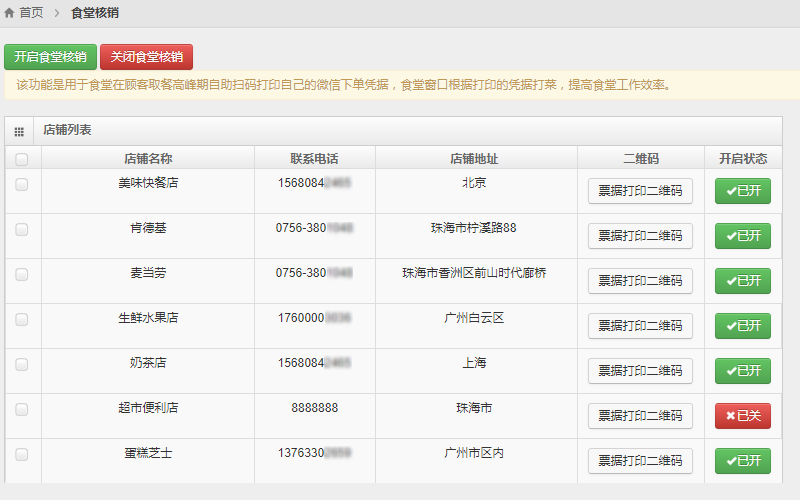800x500 pixels.
Task: Toggle 已开 status for 蛋糕芝士
Action: pyautogui.click(x=742, y=461)
